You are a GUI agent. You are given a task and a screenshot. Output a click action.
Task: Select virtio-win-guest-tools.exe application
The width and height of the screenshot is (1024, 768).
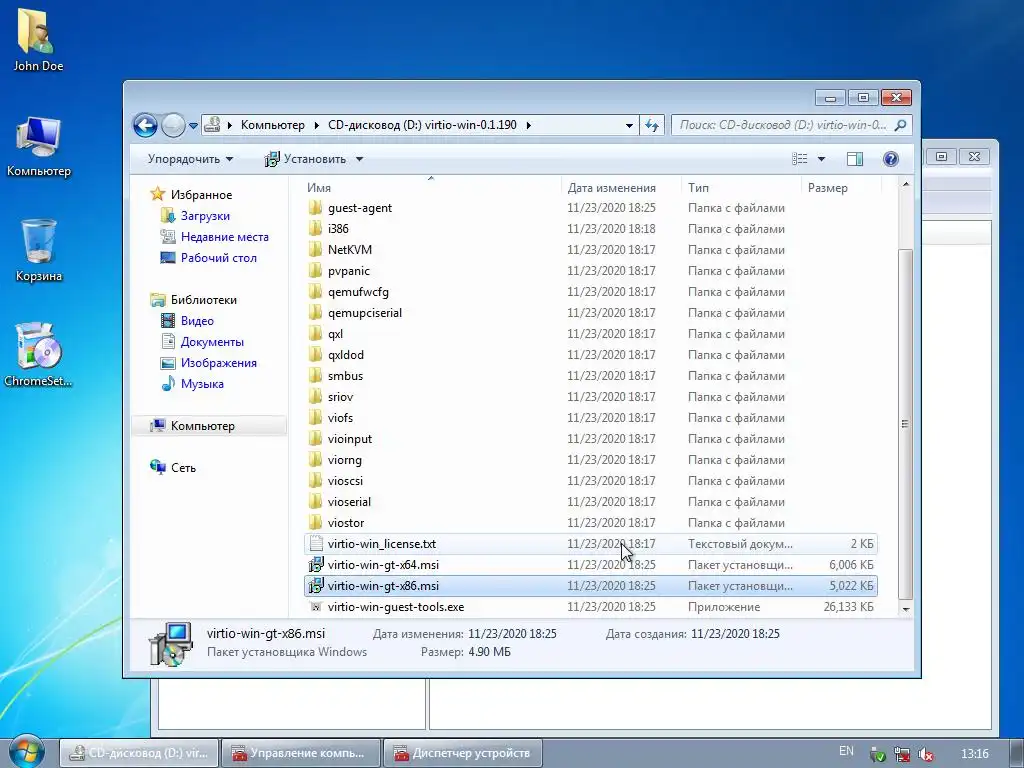pos(591,607)
